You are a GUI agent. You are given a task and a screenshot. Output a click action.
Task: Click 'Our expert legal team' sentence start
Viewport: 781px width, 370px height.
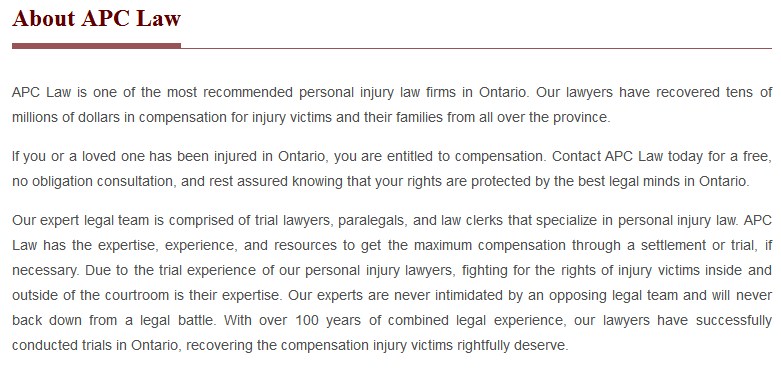pos(80,220)
